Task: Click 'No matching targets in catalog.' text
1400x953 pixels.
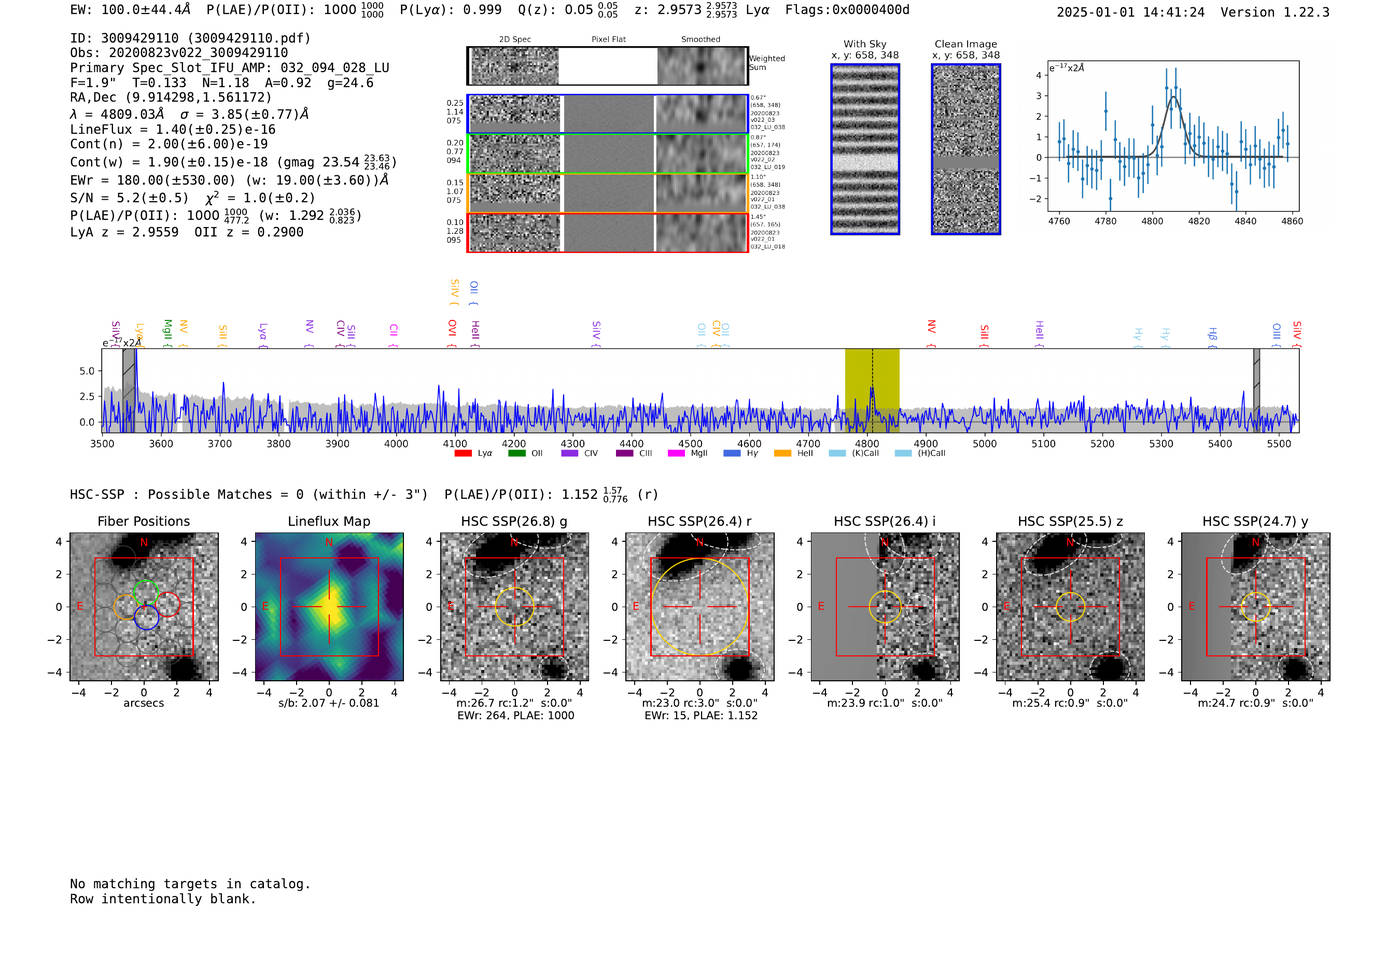Action: pos(190,884)
